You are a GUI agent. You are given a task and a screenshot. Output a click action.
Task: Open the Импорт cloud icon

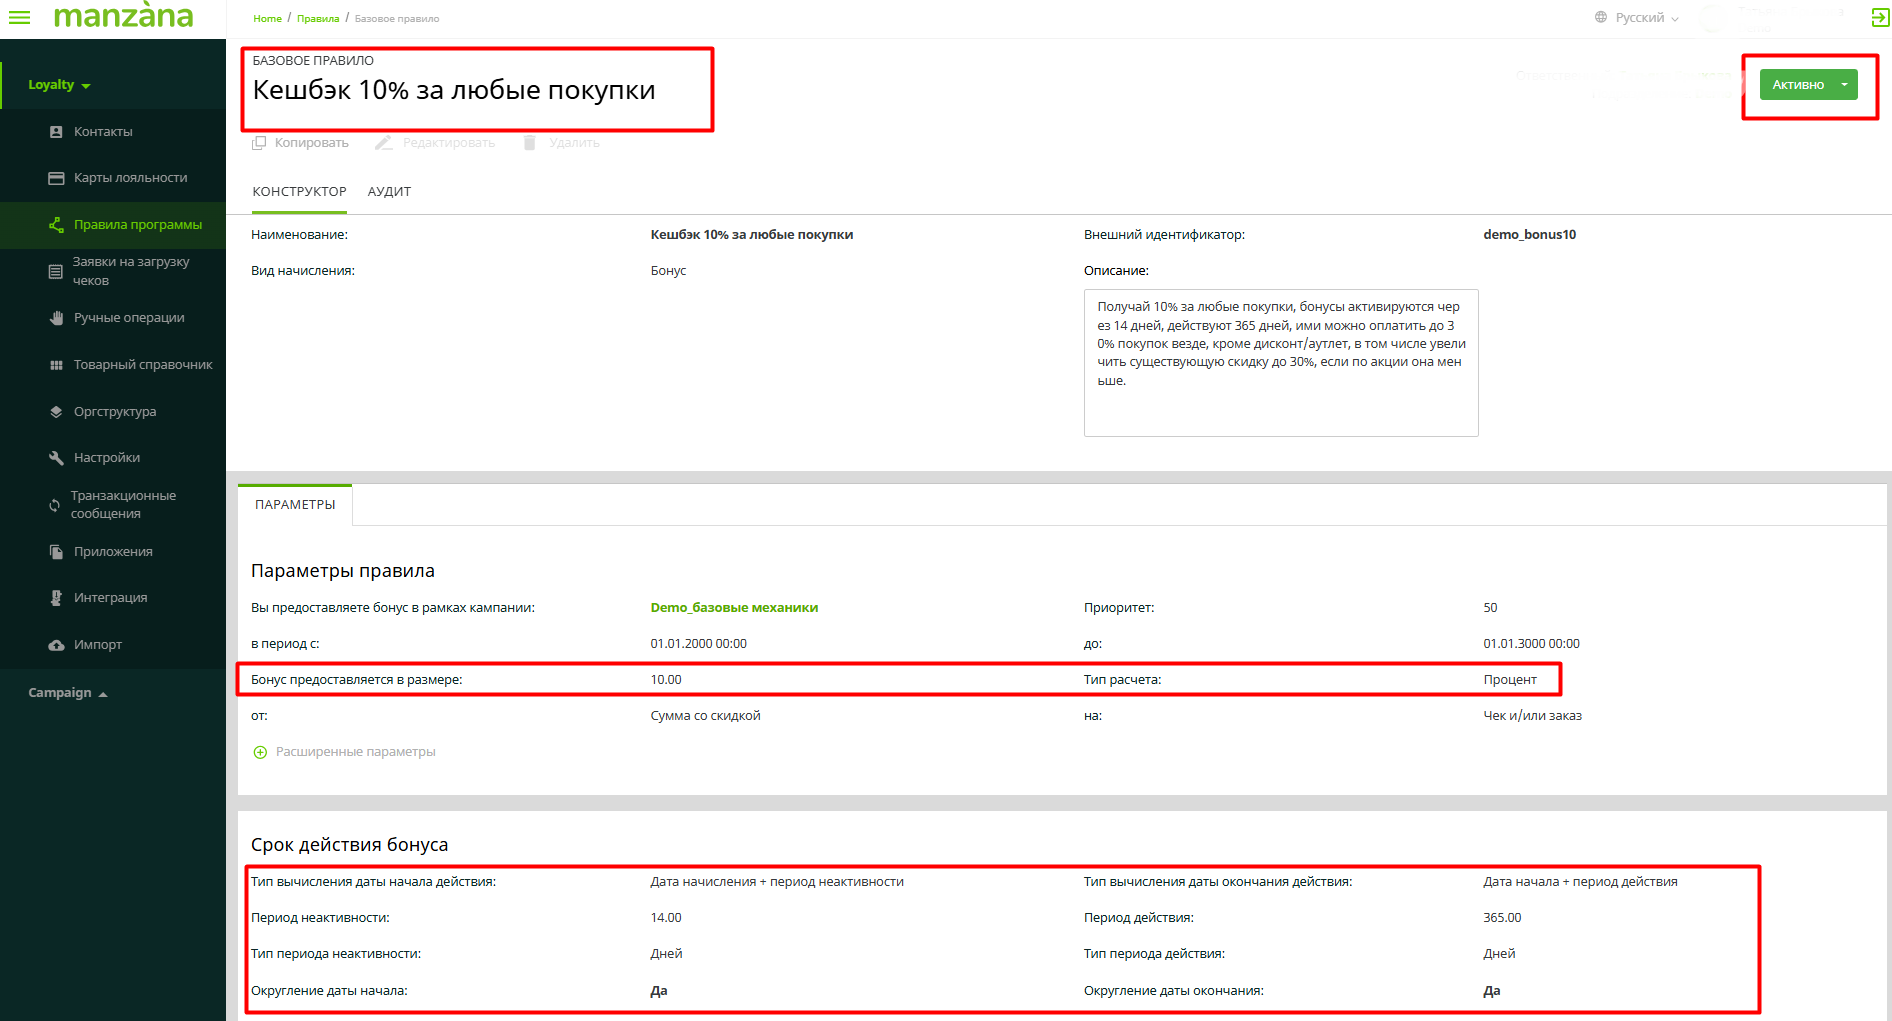[x=56, y=645]
